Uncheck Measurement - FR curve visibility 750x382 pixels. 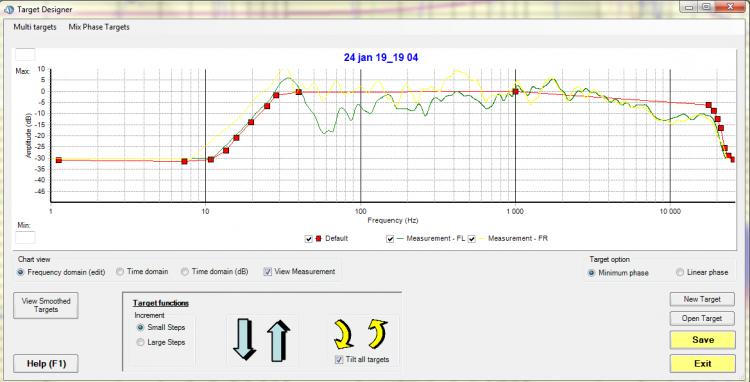click(472, 239)
